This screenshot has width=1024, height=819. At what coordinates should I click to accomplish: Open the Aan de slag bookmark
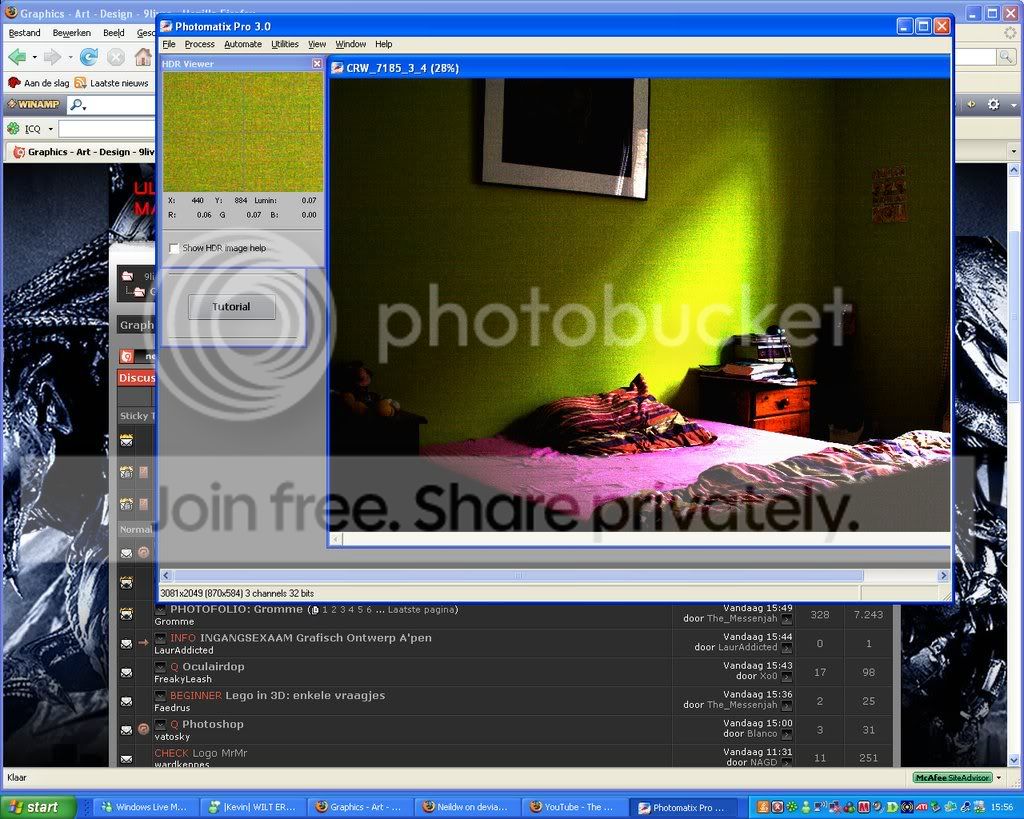click(x=39, y=83)
